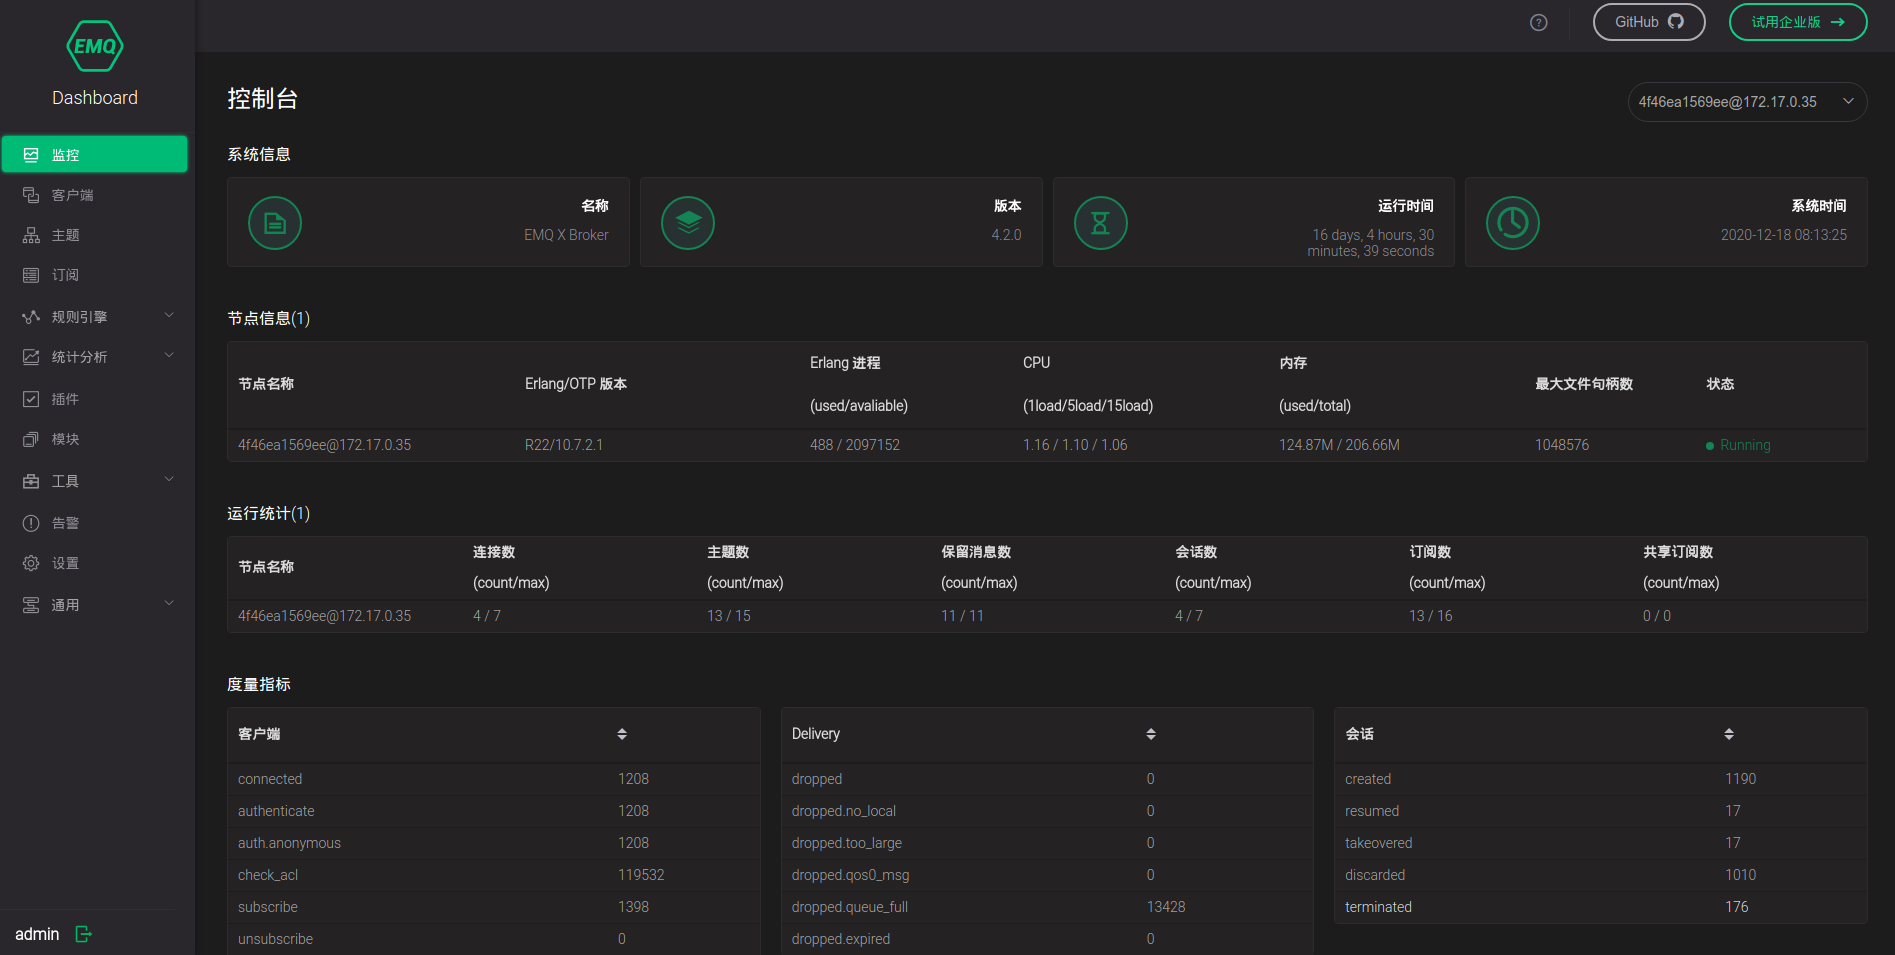Click the 试用企业版 button

(x=1798, y=22)
